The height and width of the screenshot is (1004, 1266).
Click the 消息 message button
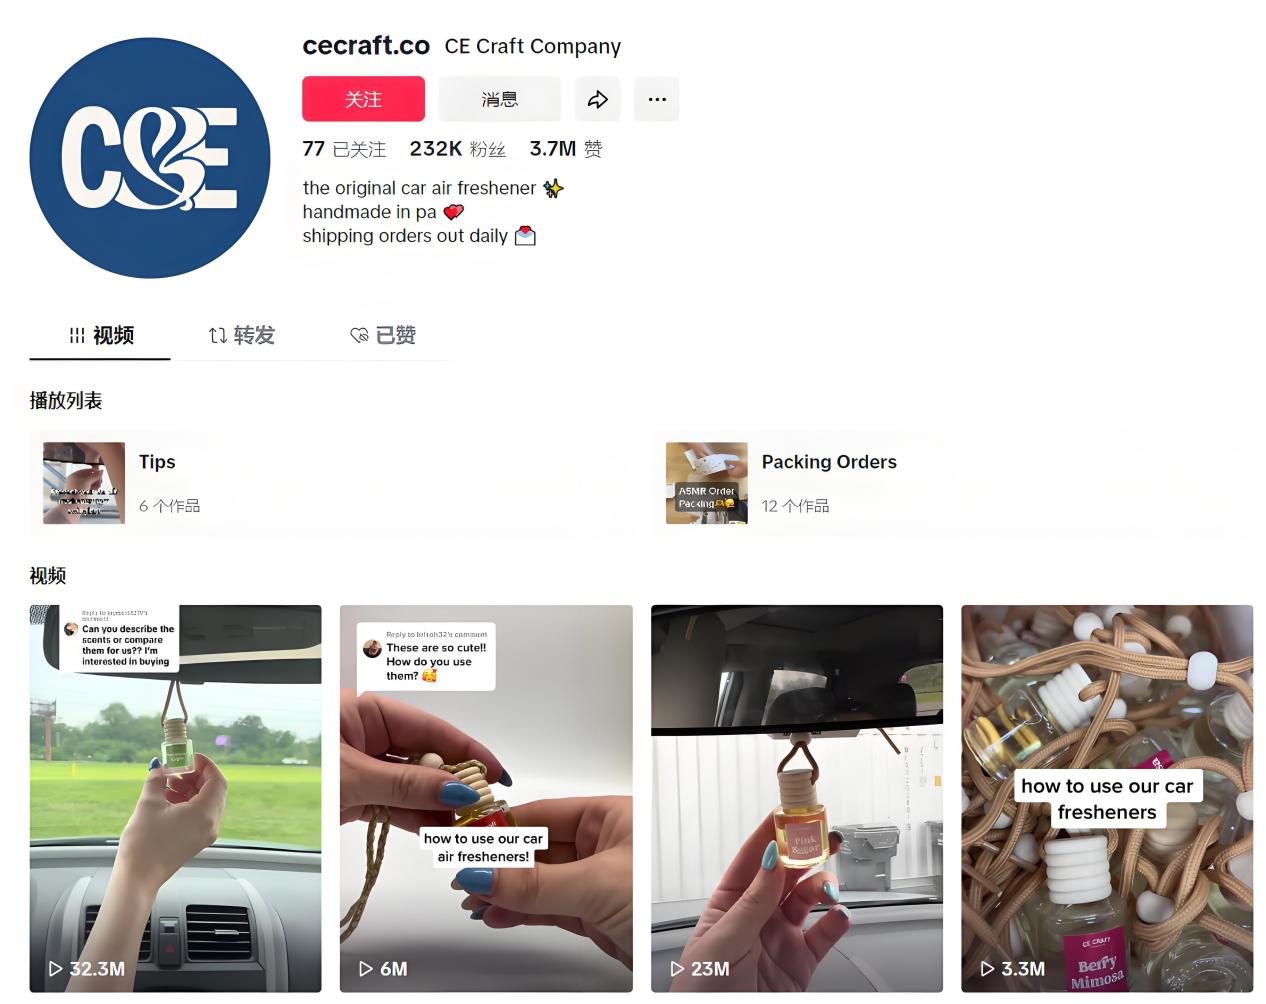click(500, 99)
